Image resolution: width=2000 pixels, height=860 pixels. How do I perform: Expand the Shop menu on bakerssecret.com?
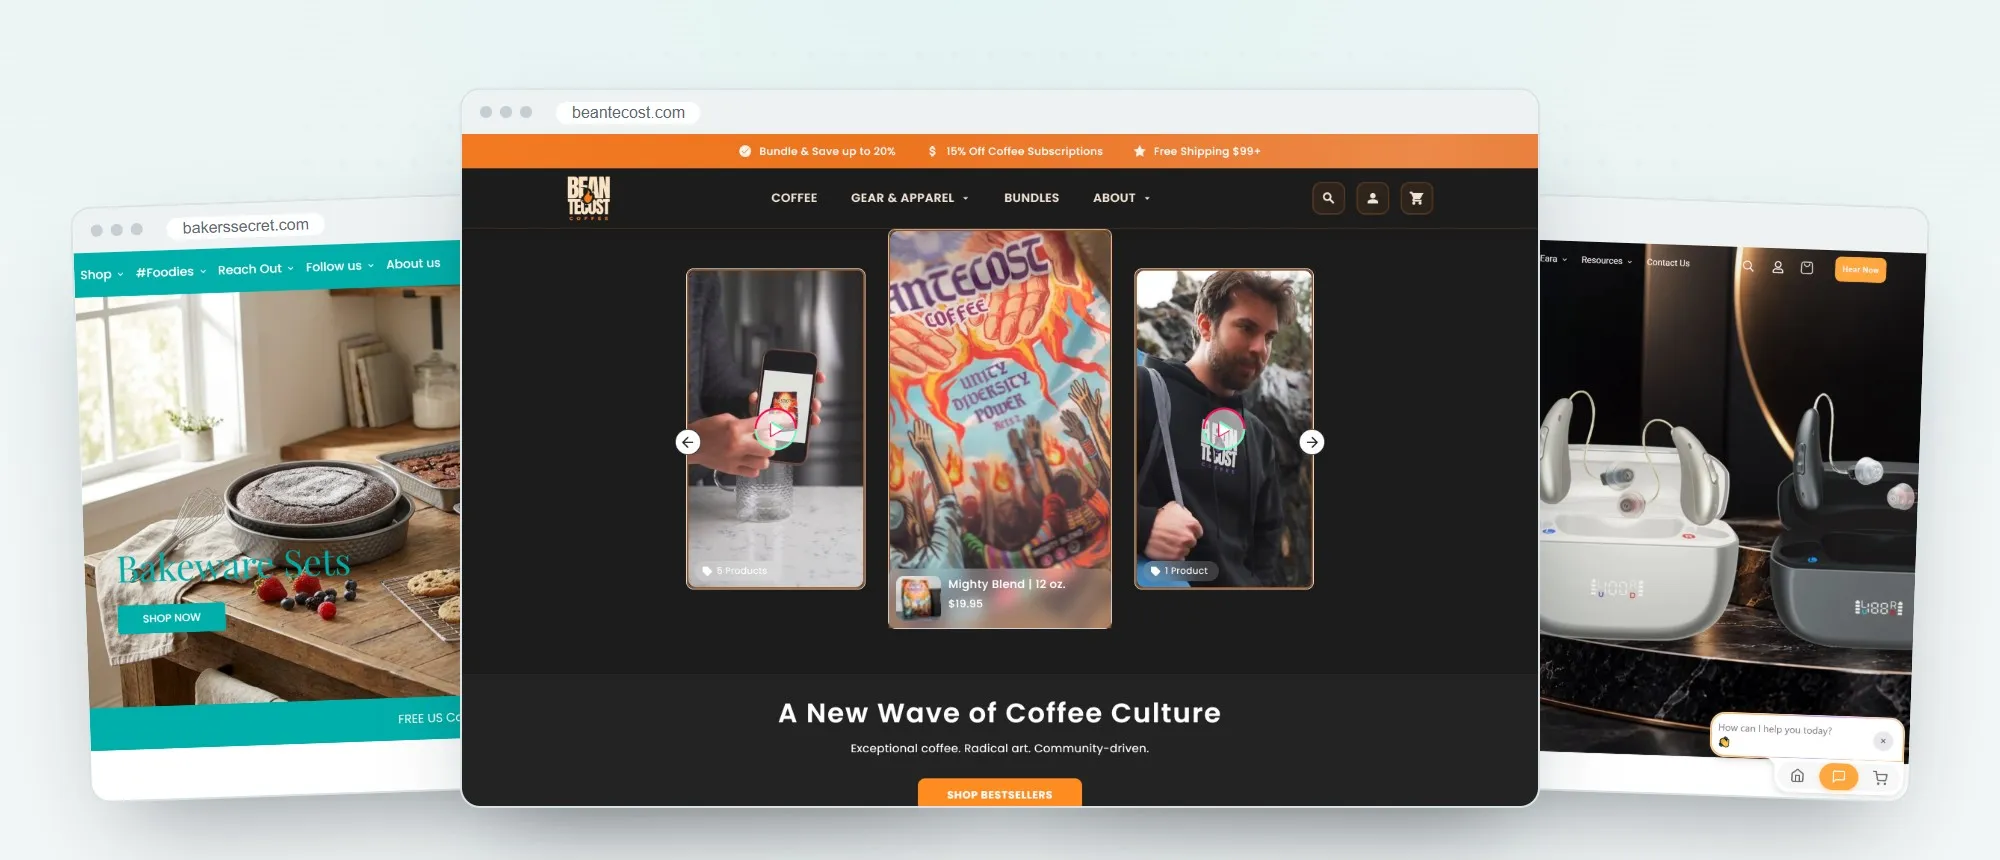point(101,275)
